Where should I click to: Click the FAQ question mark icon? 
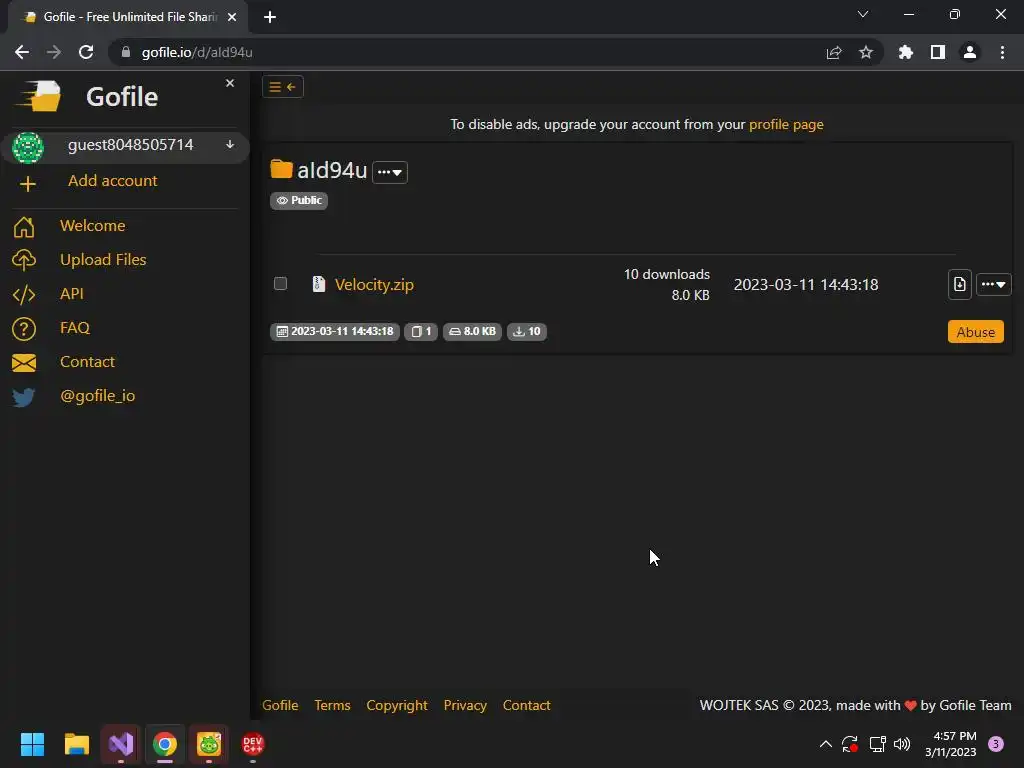24,328
